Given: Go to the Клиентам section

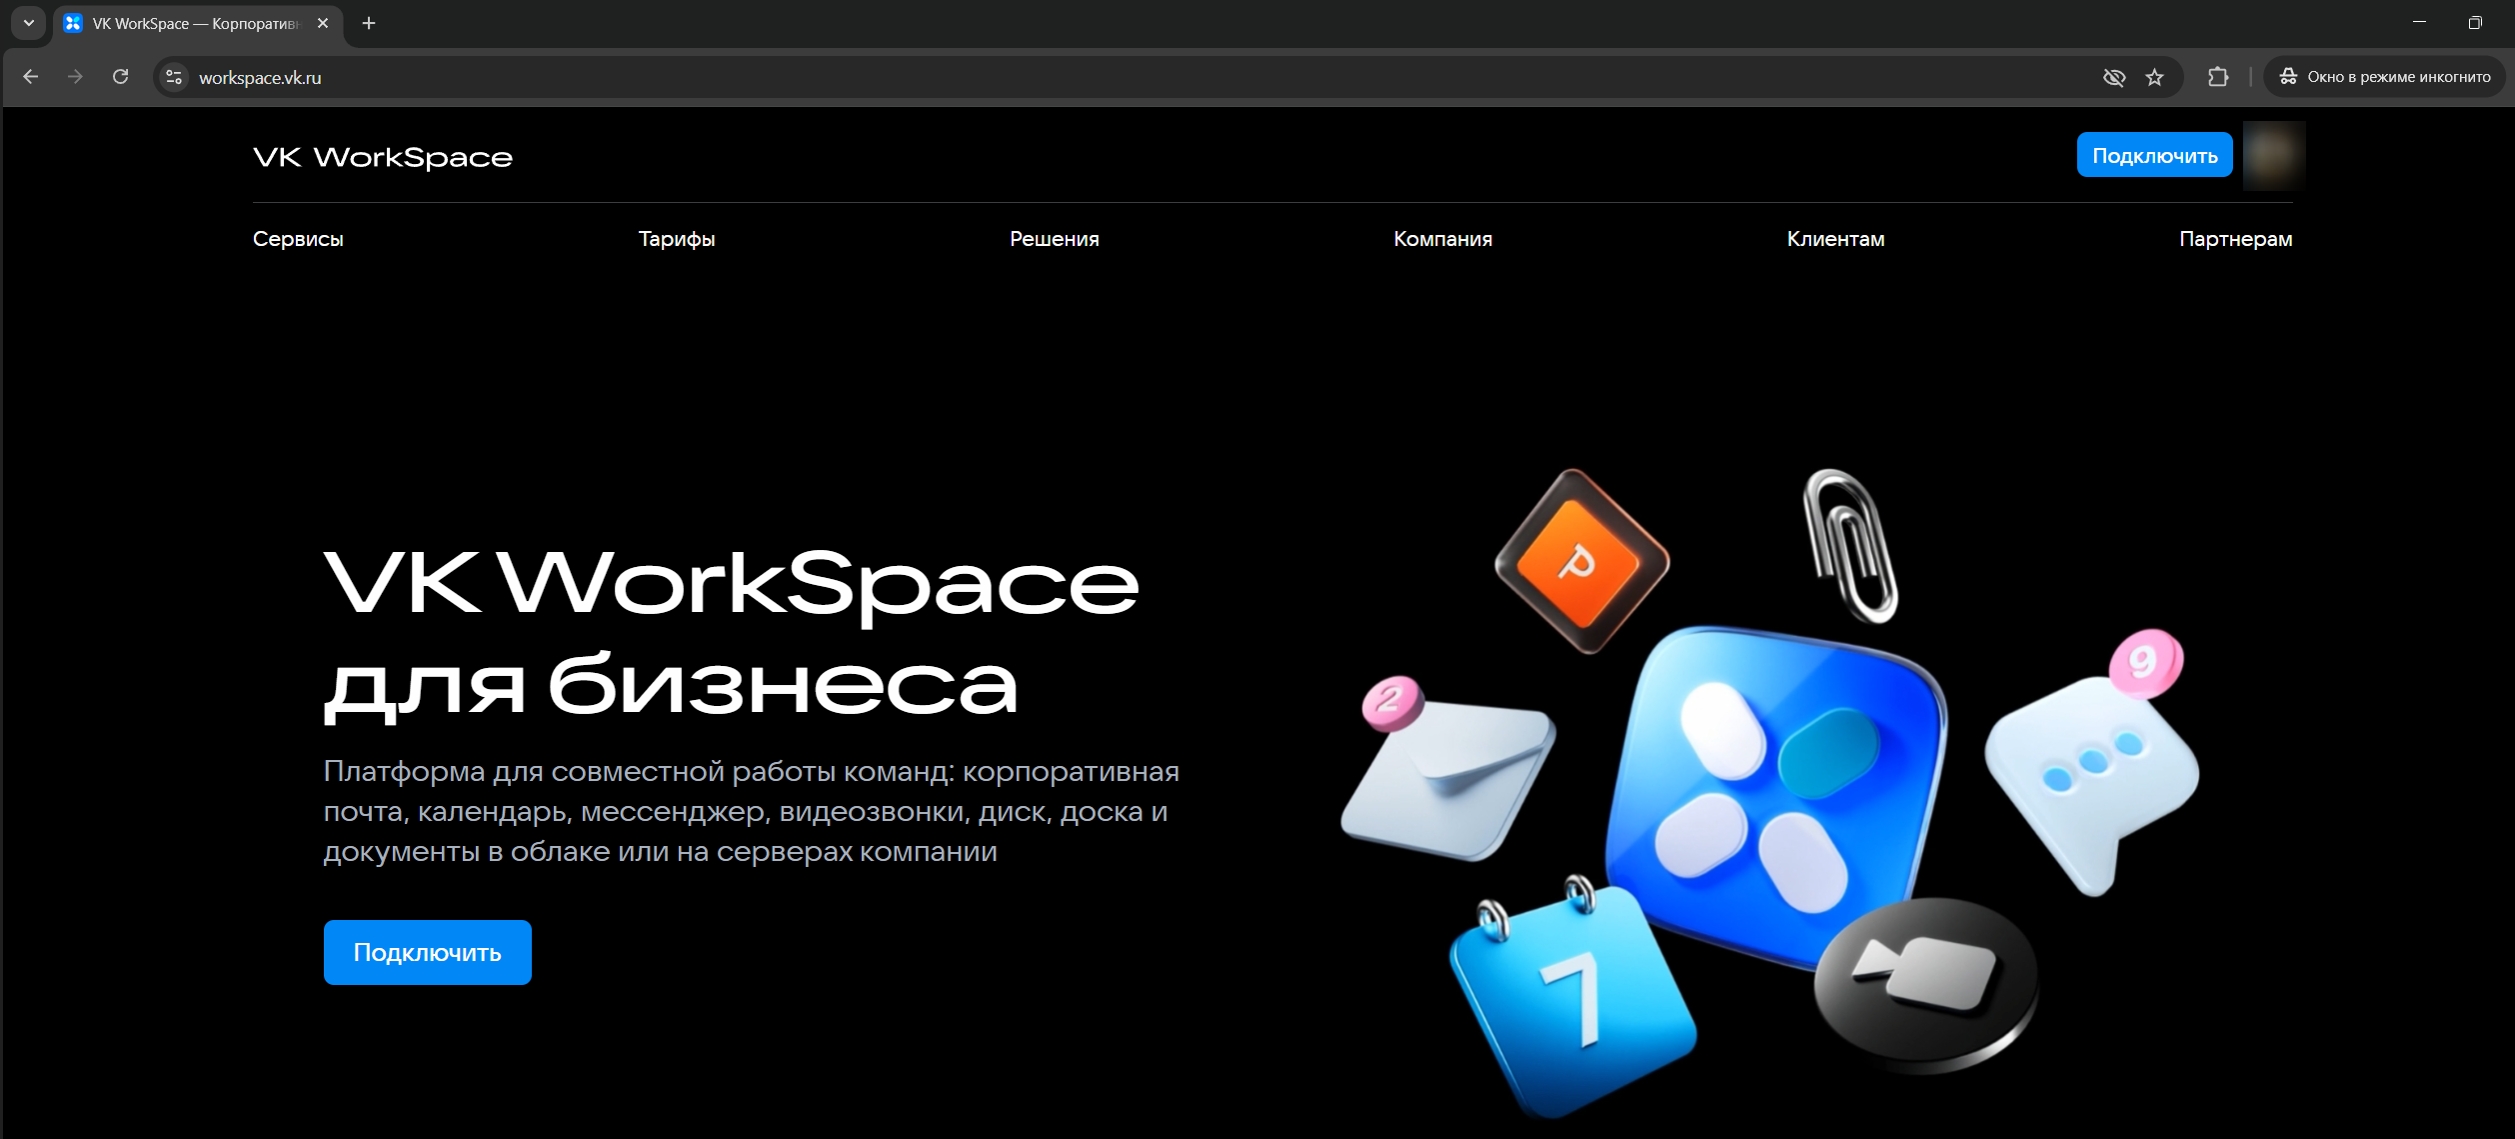Looking at the screenshot, I should (1835, 239).
